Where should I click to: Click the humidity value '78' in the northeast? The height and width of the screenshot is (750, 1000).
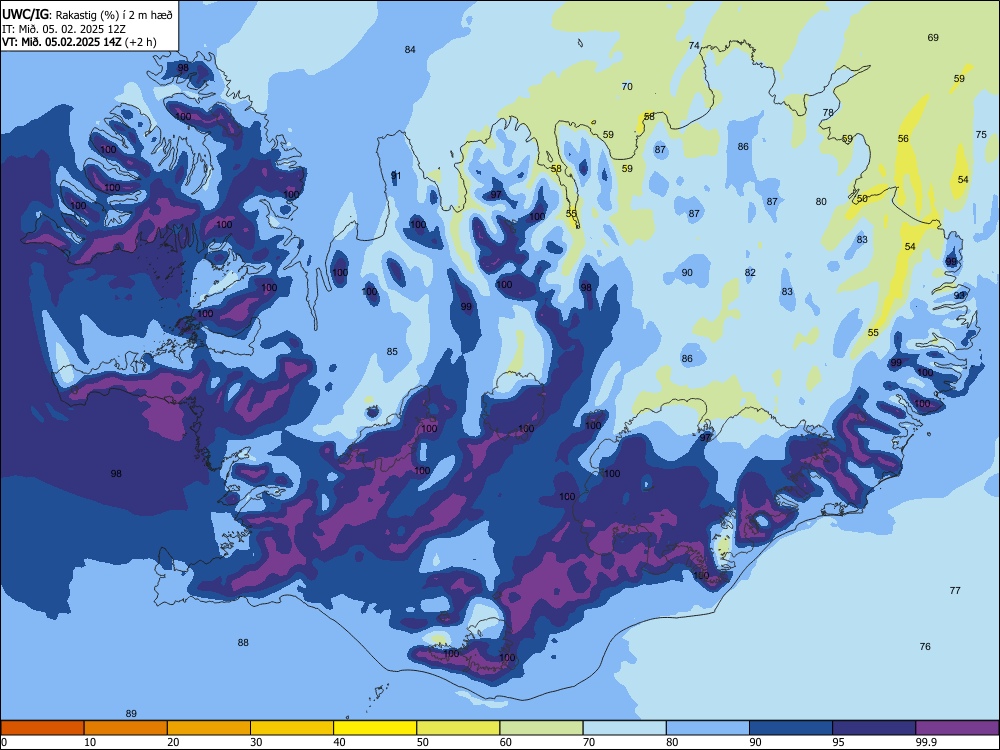point(828,113)
